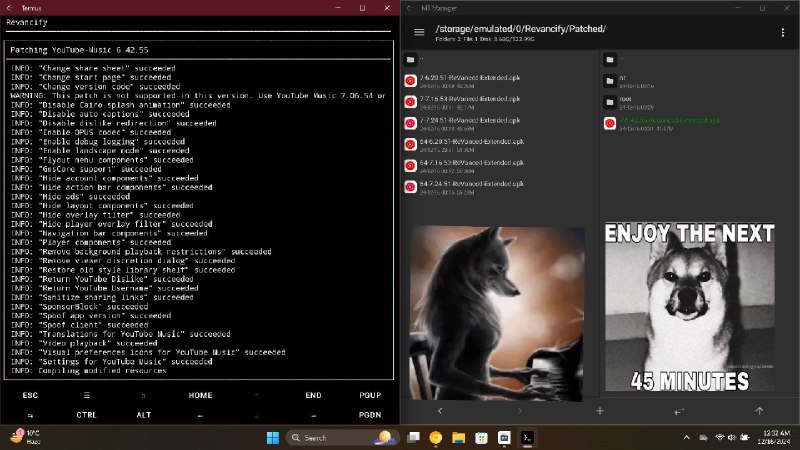The height and width of the screenshot is (450, 800).
Task: Show hidden system tray icons
Action: tap(687, 438)
